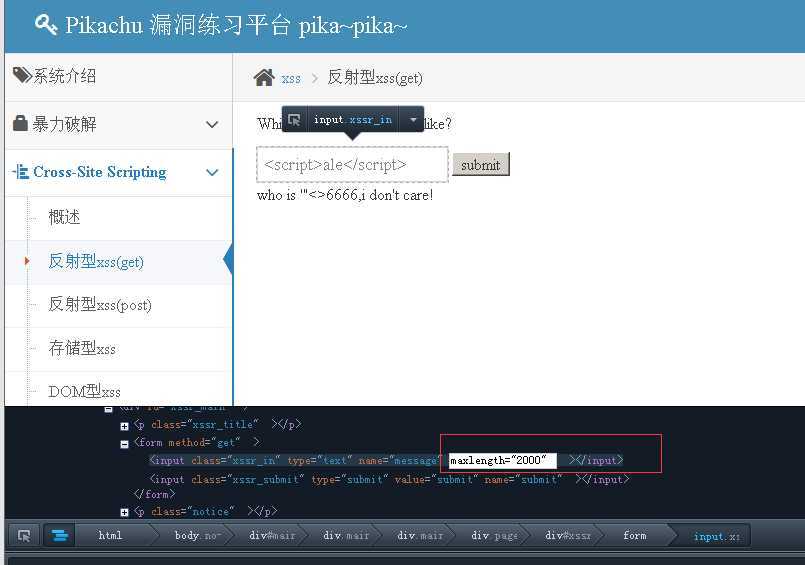This screenshot has width=805, height=565.
Task: Edit the maxlength="2000" attribute box
Action: click(503, 460)
